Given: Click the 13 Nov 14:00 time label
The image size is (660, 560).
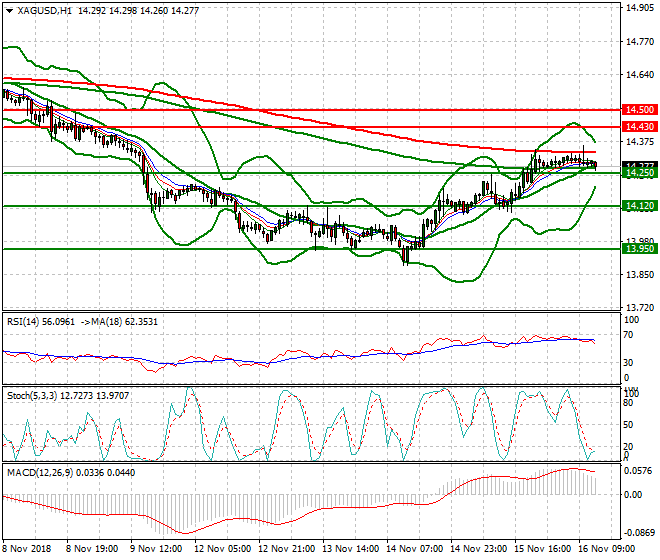Looking at the screenshot, I should click(351, 549).
